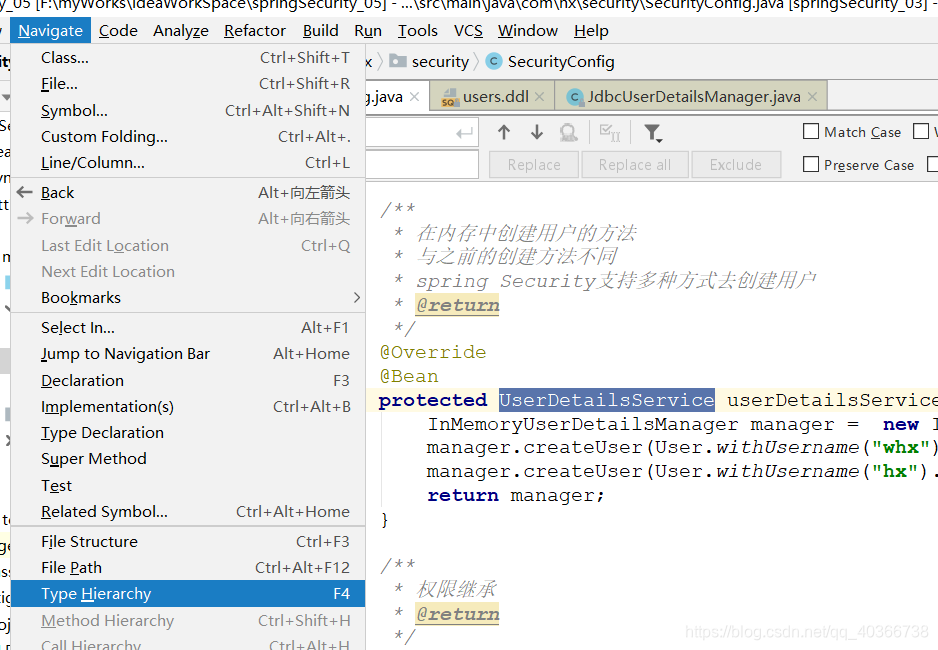
Task: Choose Super Method entry
Action: [x=188, y=459]
